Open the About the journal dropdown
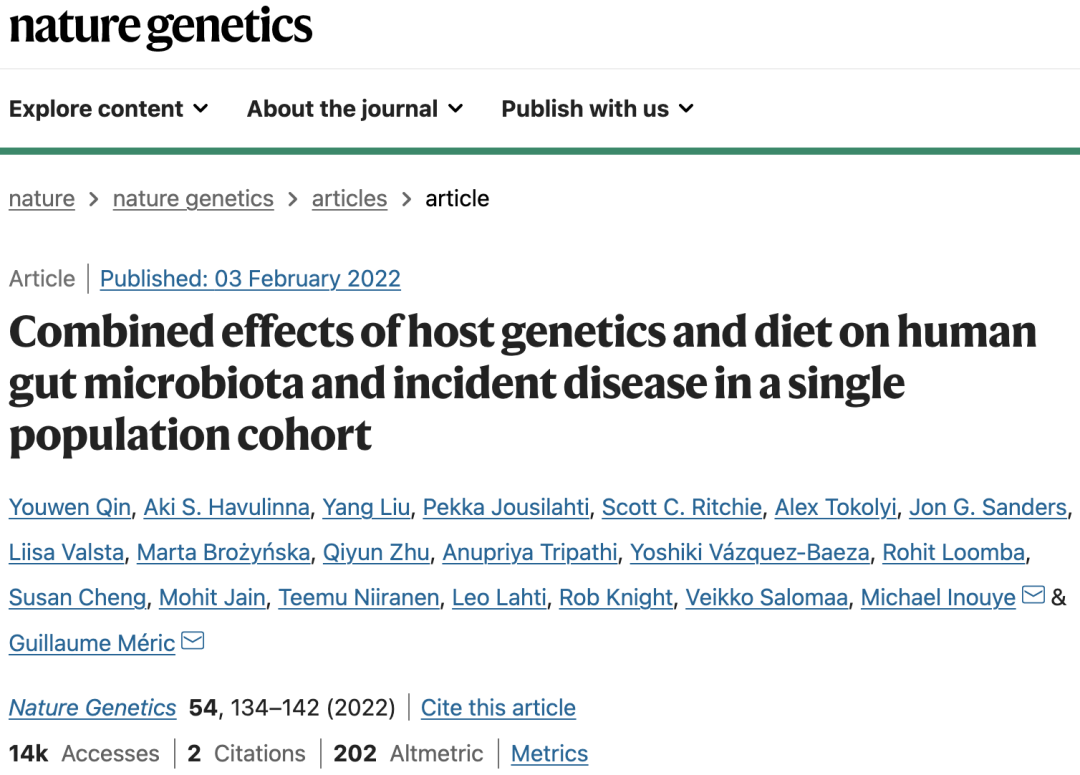The height and width of the screenshot is (775, 1080). coord(355,109)
